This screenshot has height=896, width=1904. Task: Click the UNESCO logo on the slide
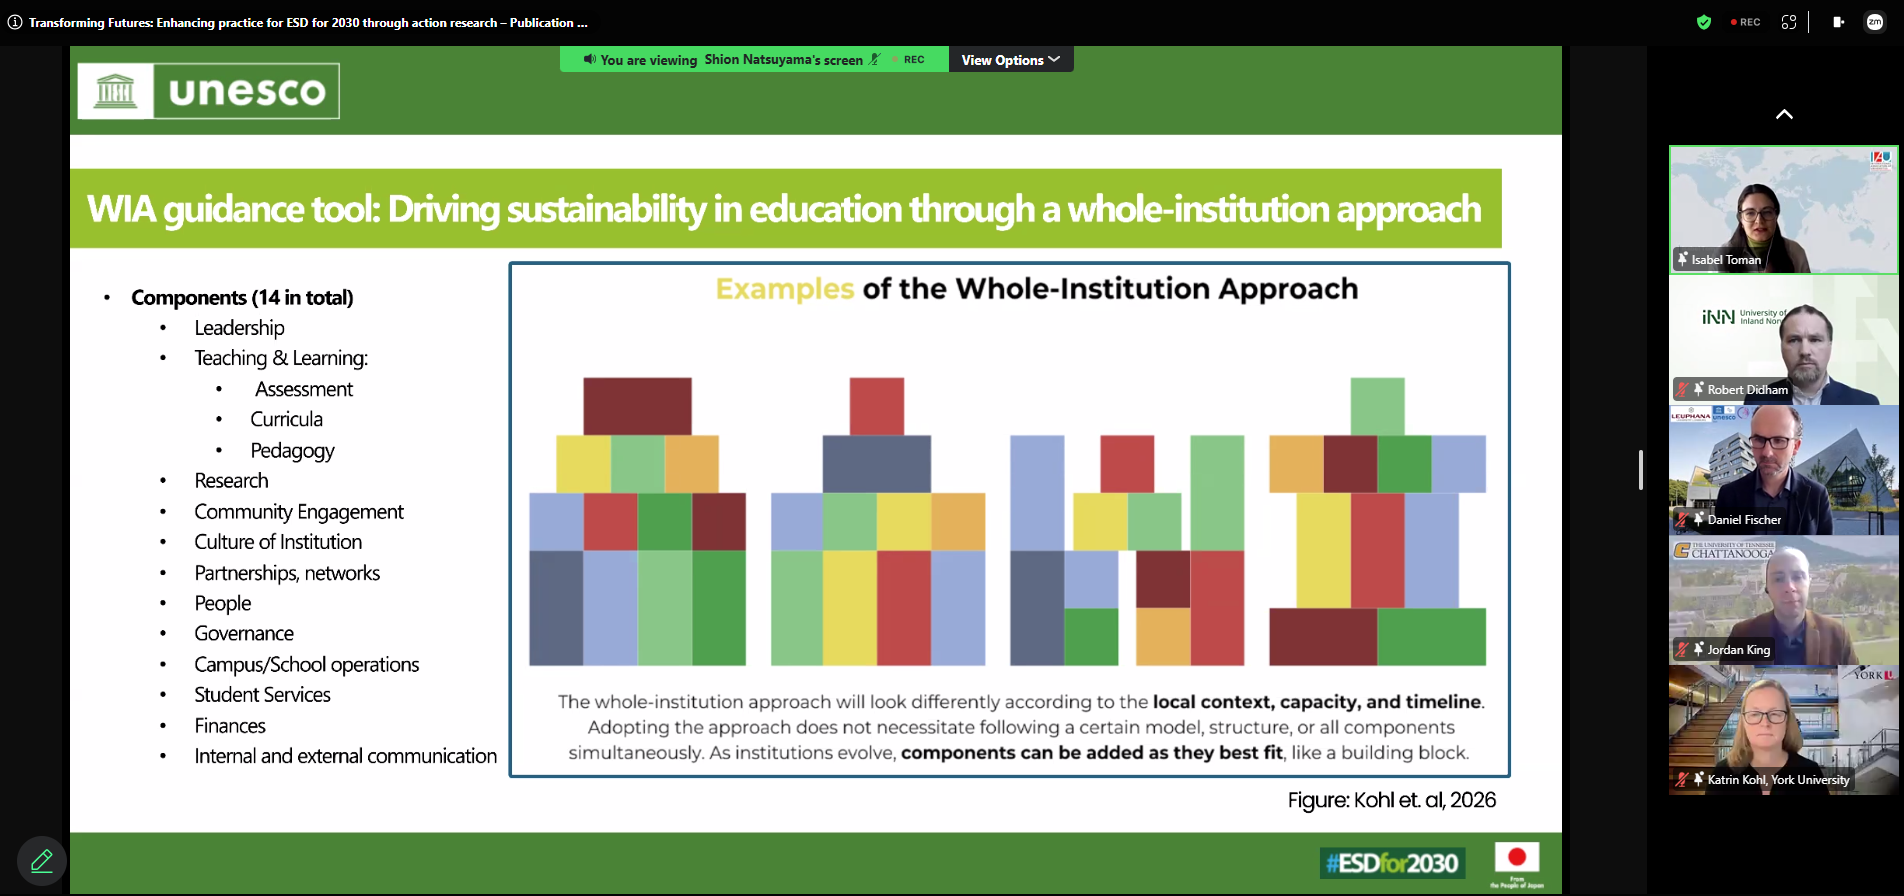[x=209, y=91]
